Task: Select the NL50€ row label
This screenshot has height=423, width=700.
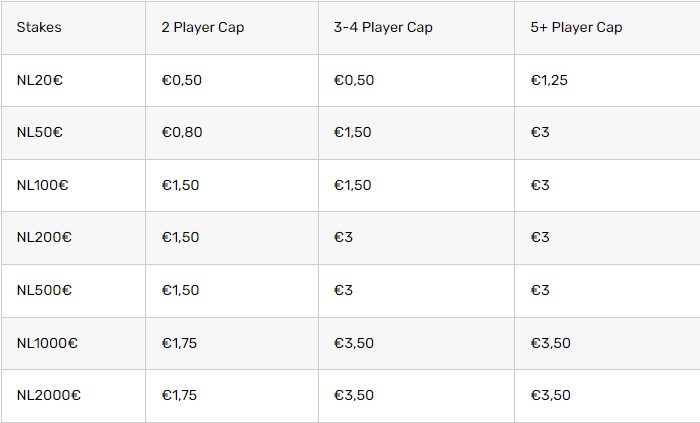Action: tap(40, 133)
